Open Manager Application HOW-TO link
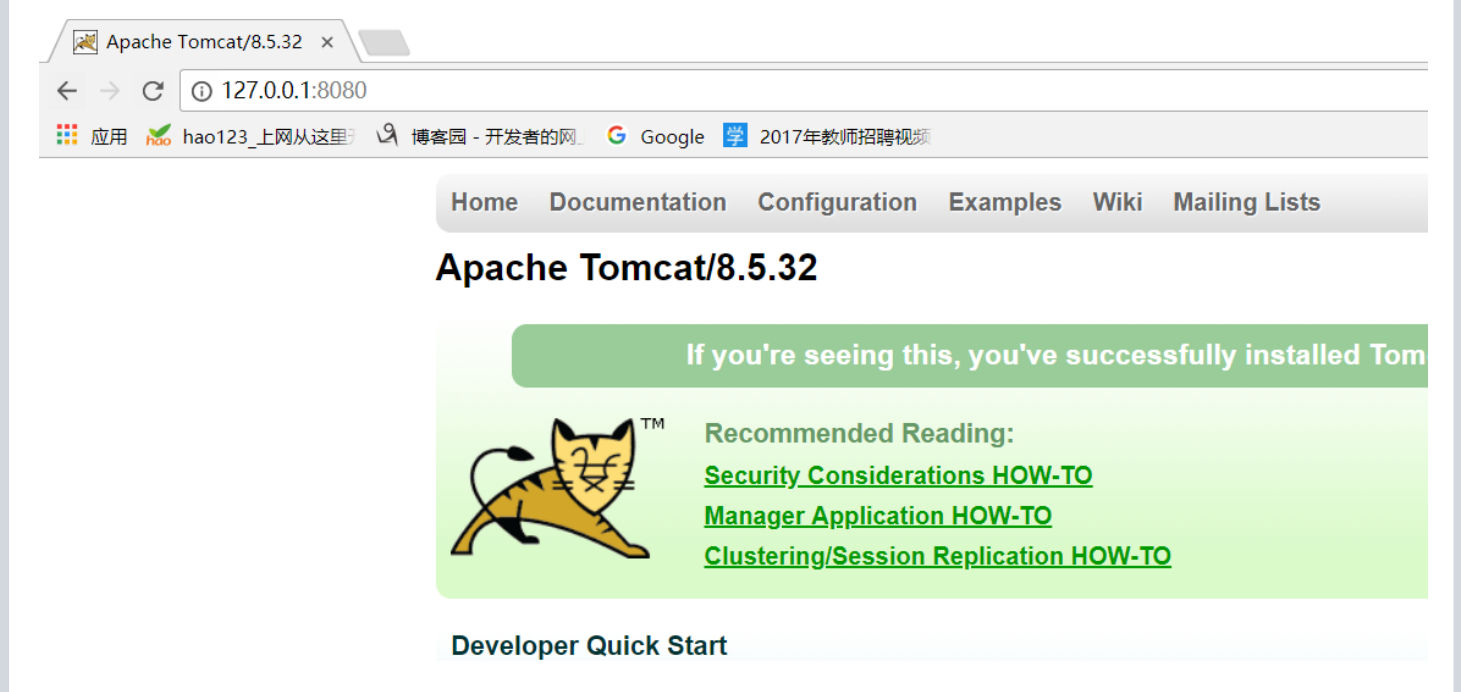Screen dimensions: 1461x692 878,516
